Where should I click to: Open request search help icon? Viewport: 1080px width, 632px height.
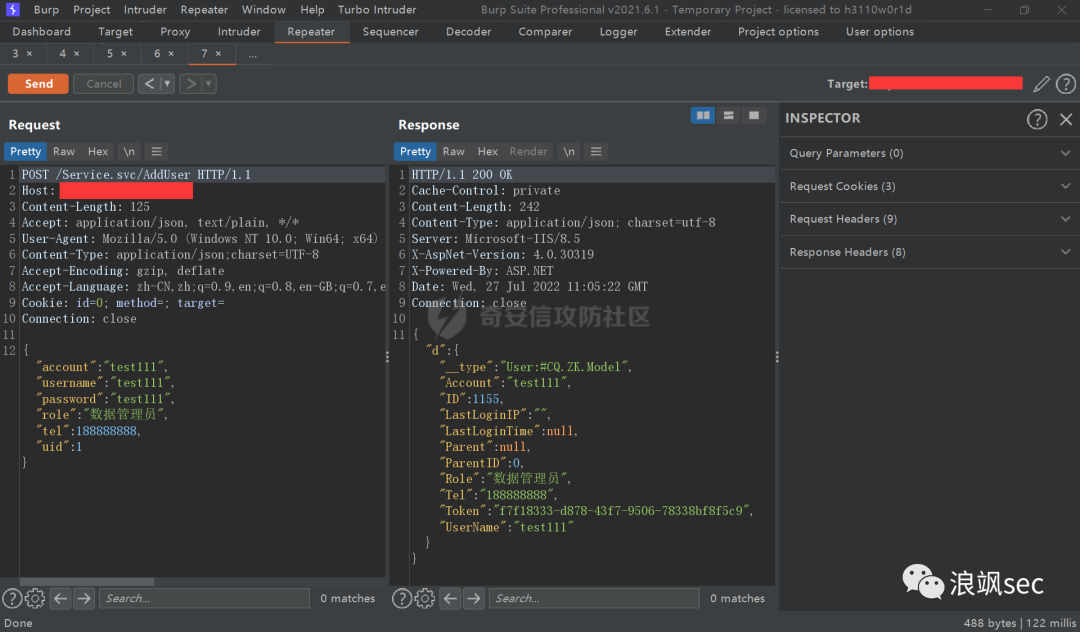click(12, 598)
